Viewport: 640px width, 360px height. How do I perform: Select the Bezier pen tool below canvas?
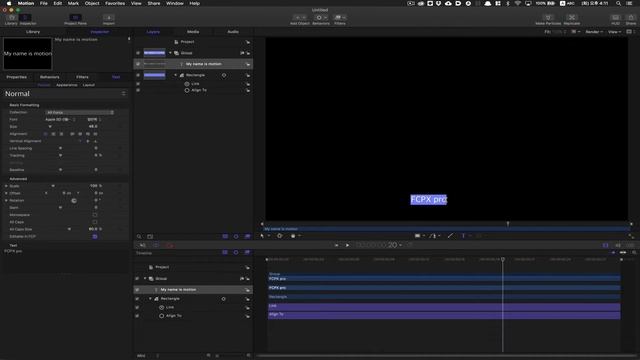tap(433, 236)
